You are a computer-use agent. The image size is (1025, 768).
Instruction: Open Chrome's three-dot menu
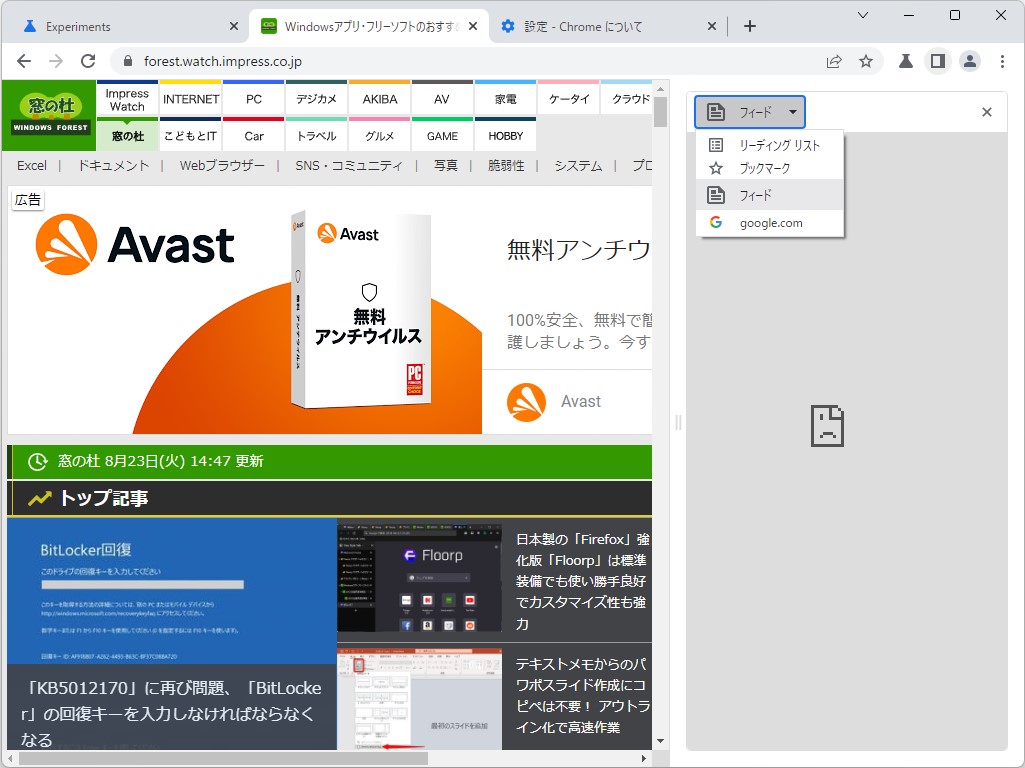point(1003,61)
